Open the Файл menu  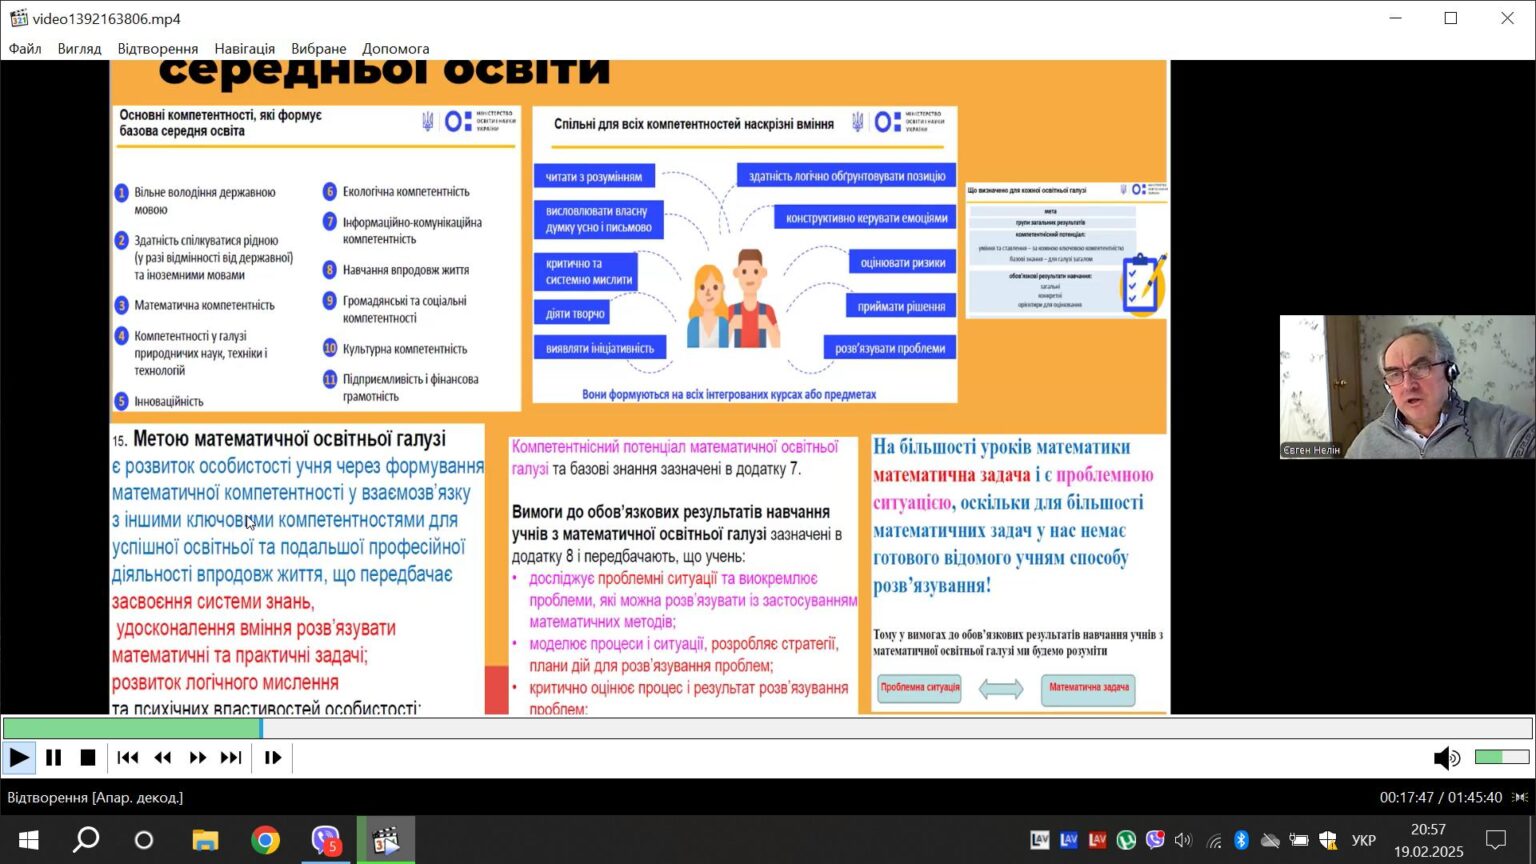25,48
